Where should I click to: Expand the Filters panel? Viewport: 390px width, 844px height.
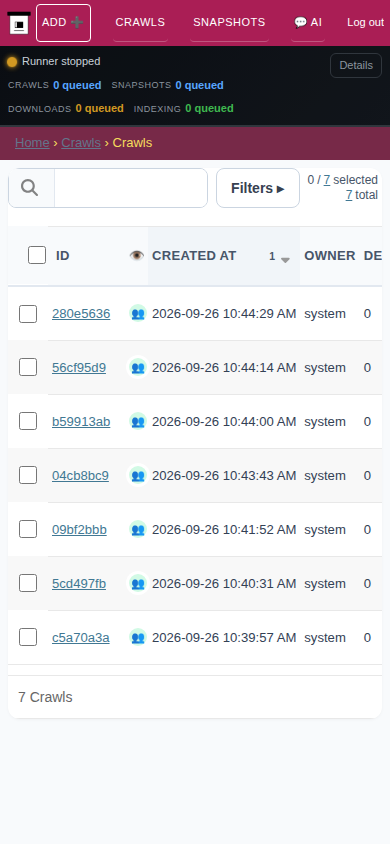coord(258,188)
